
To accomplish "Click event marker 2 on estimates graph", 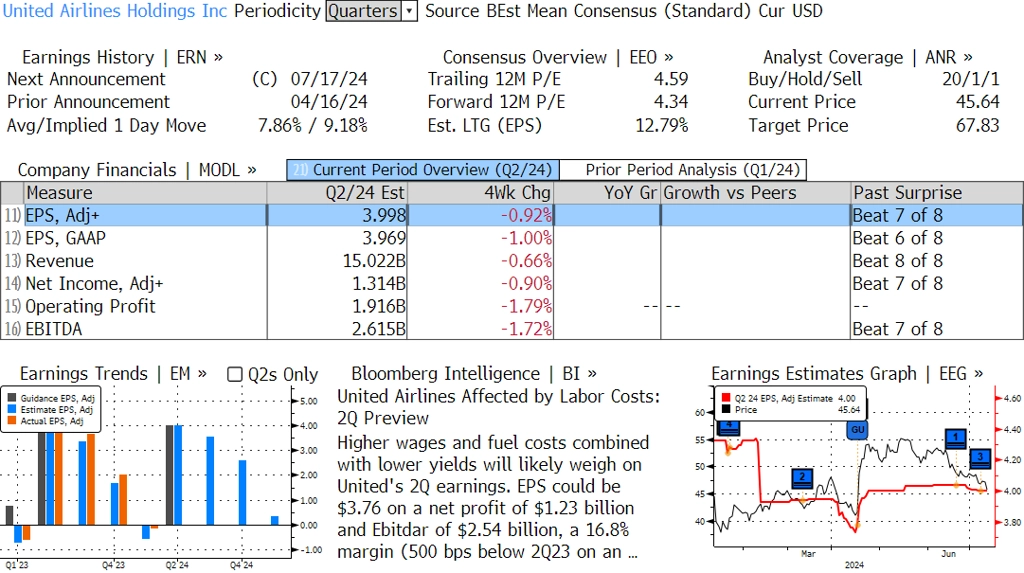I will 802,478.
